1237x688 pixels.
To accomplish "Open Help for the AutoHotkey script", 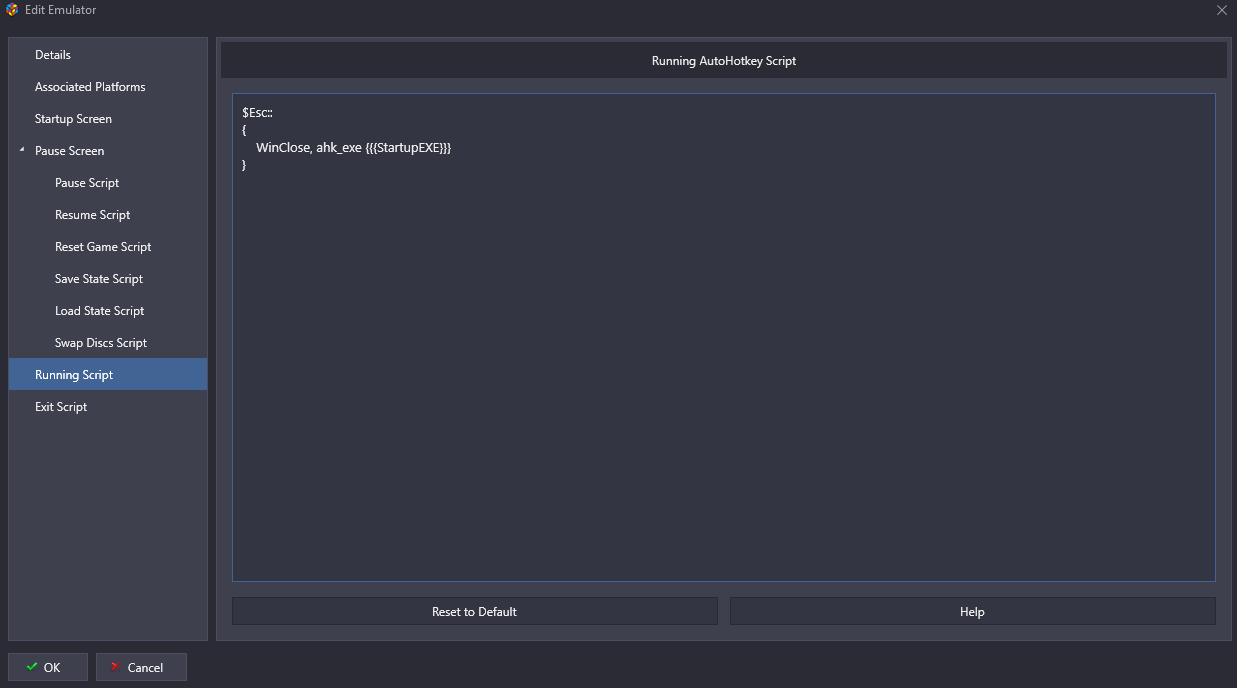I will click(x=972, y=611).
